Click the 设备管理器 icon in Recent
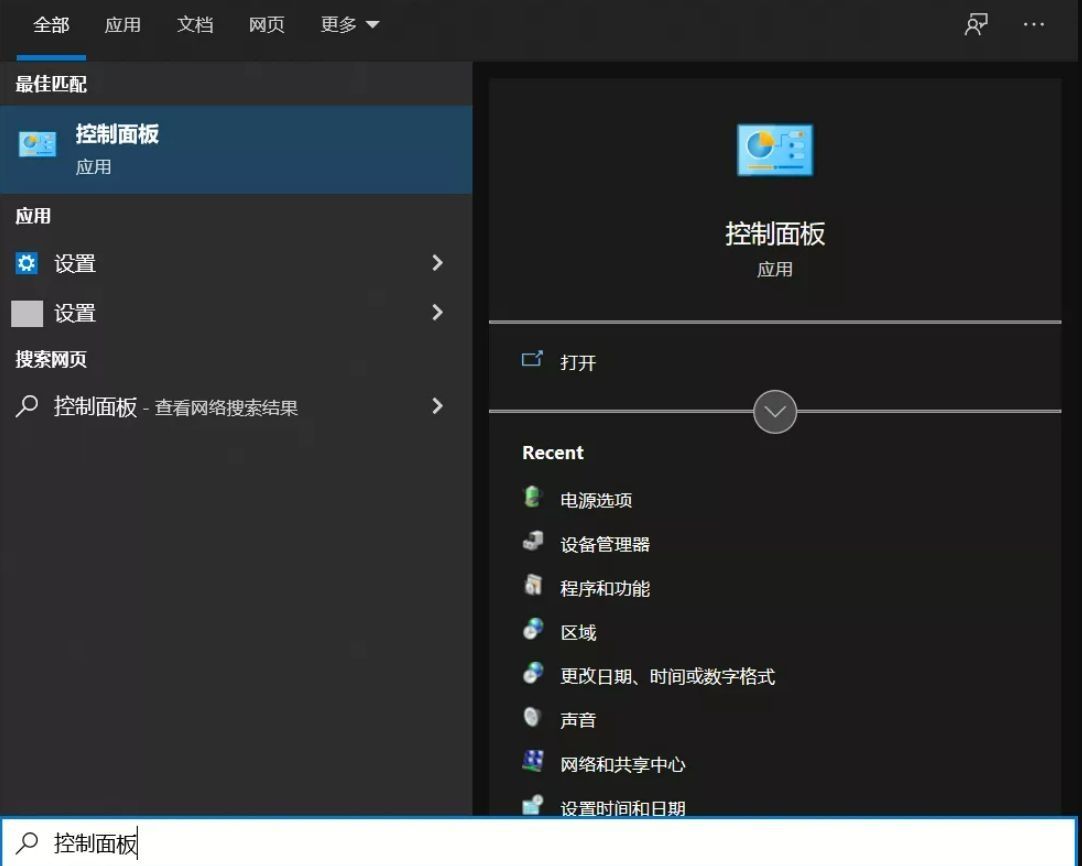 click(532, 542)
